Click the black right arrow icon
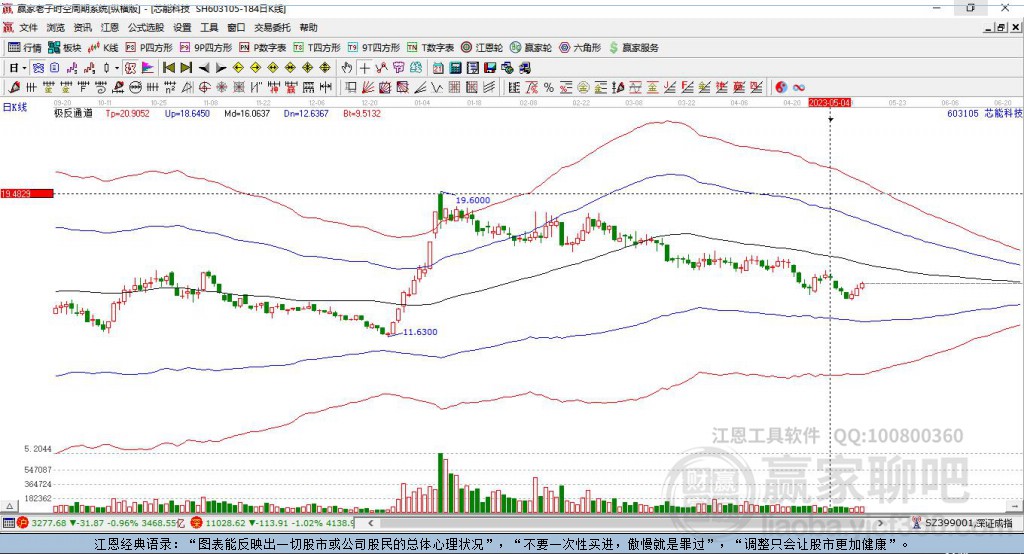This screenshot has width=1024, height=554. [x=221, y=68]
